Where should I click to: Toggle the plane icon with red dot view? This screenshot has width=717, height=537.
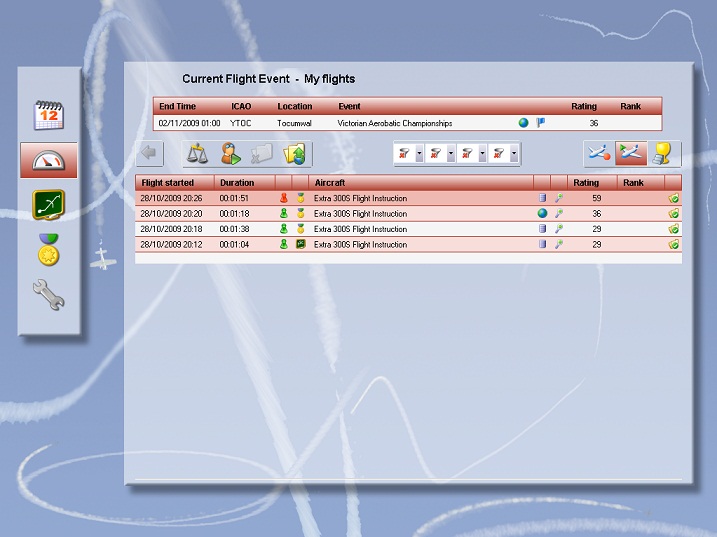(599, 153)
